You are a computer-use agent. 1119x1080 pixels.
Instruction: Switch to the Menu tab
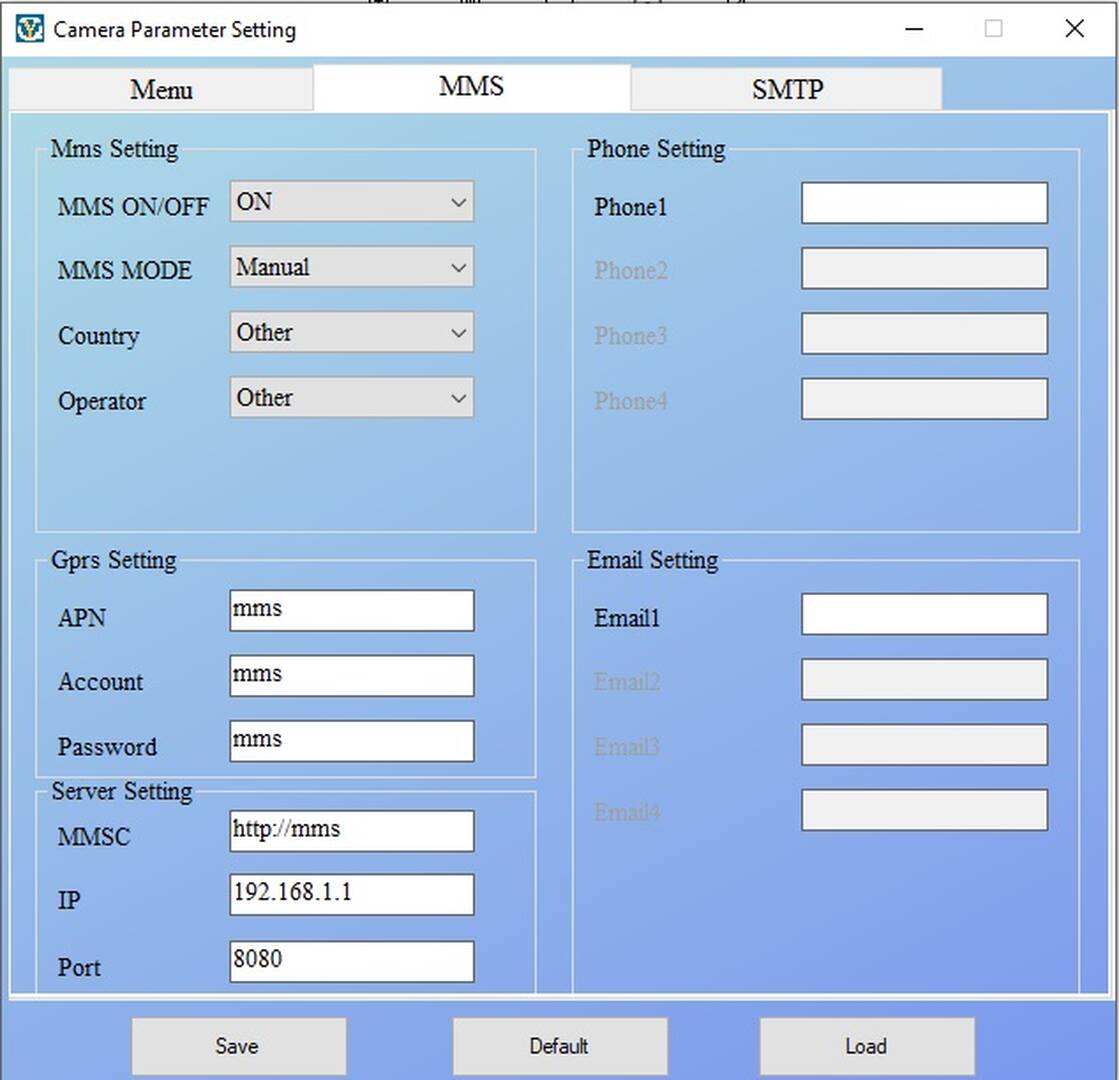click(x=161, y=89)
